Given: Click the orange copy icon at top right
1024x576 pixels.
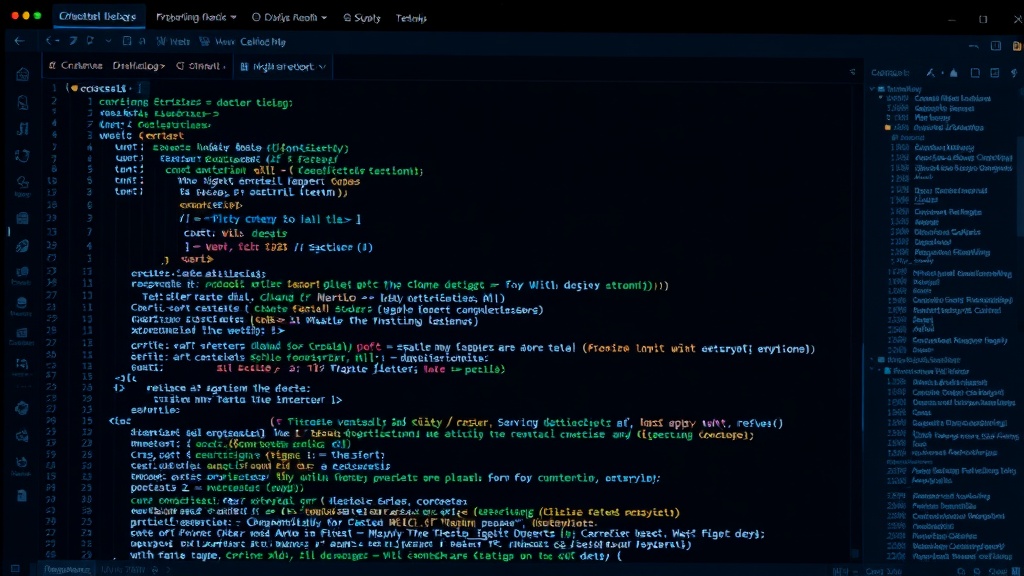Looking at the screenshot, I should 1017,46.
